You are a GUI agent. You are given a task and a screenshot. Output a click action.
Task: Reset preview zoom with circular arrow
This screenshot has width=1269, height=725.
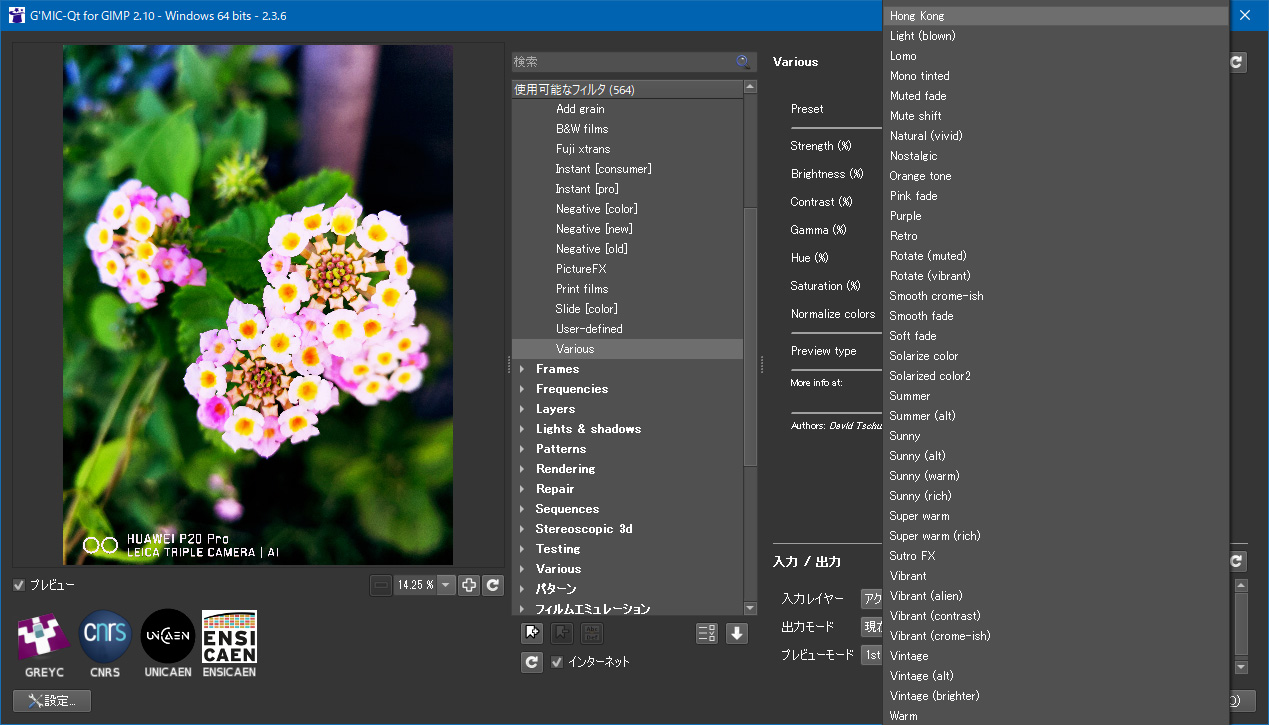coord(493,585)
